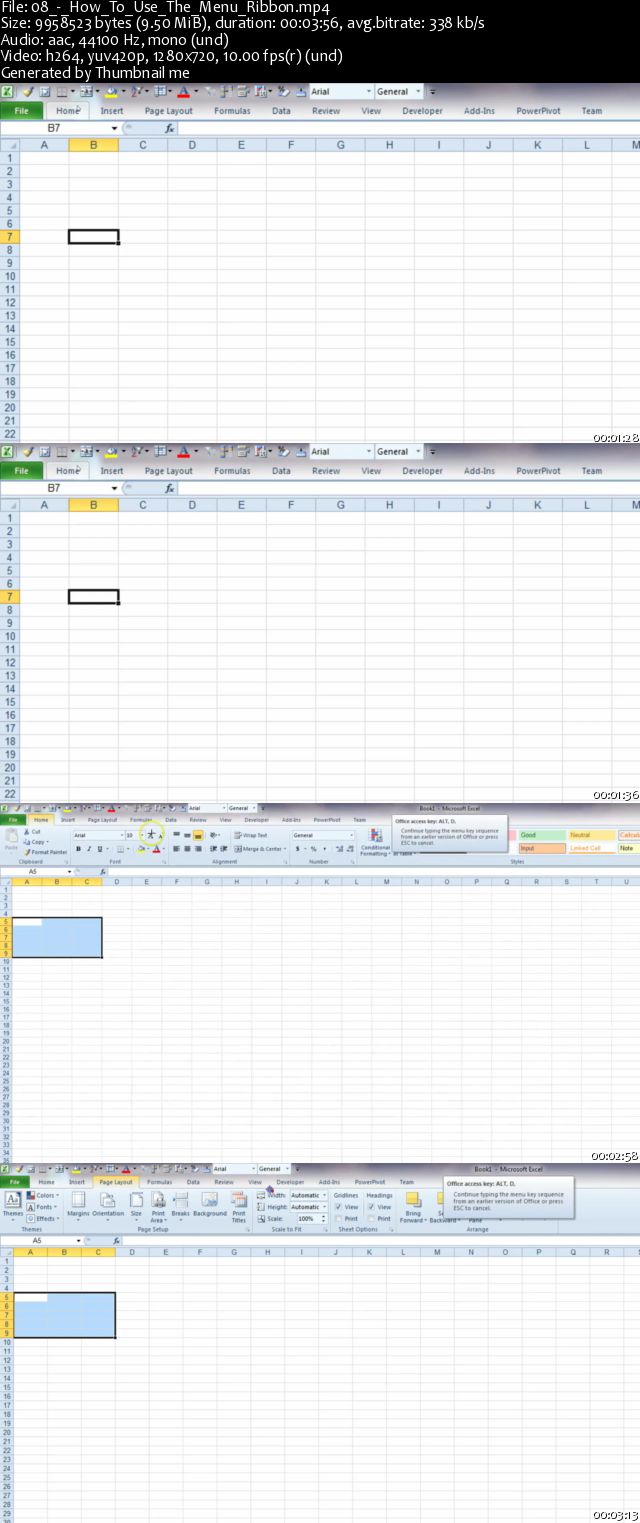Open the theme Effects dropdown
Image resolution: width=640 pixels, height=1523 pixels.
pyautogui.click(x=57, y=1219)
